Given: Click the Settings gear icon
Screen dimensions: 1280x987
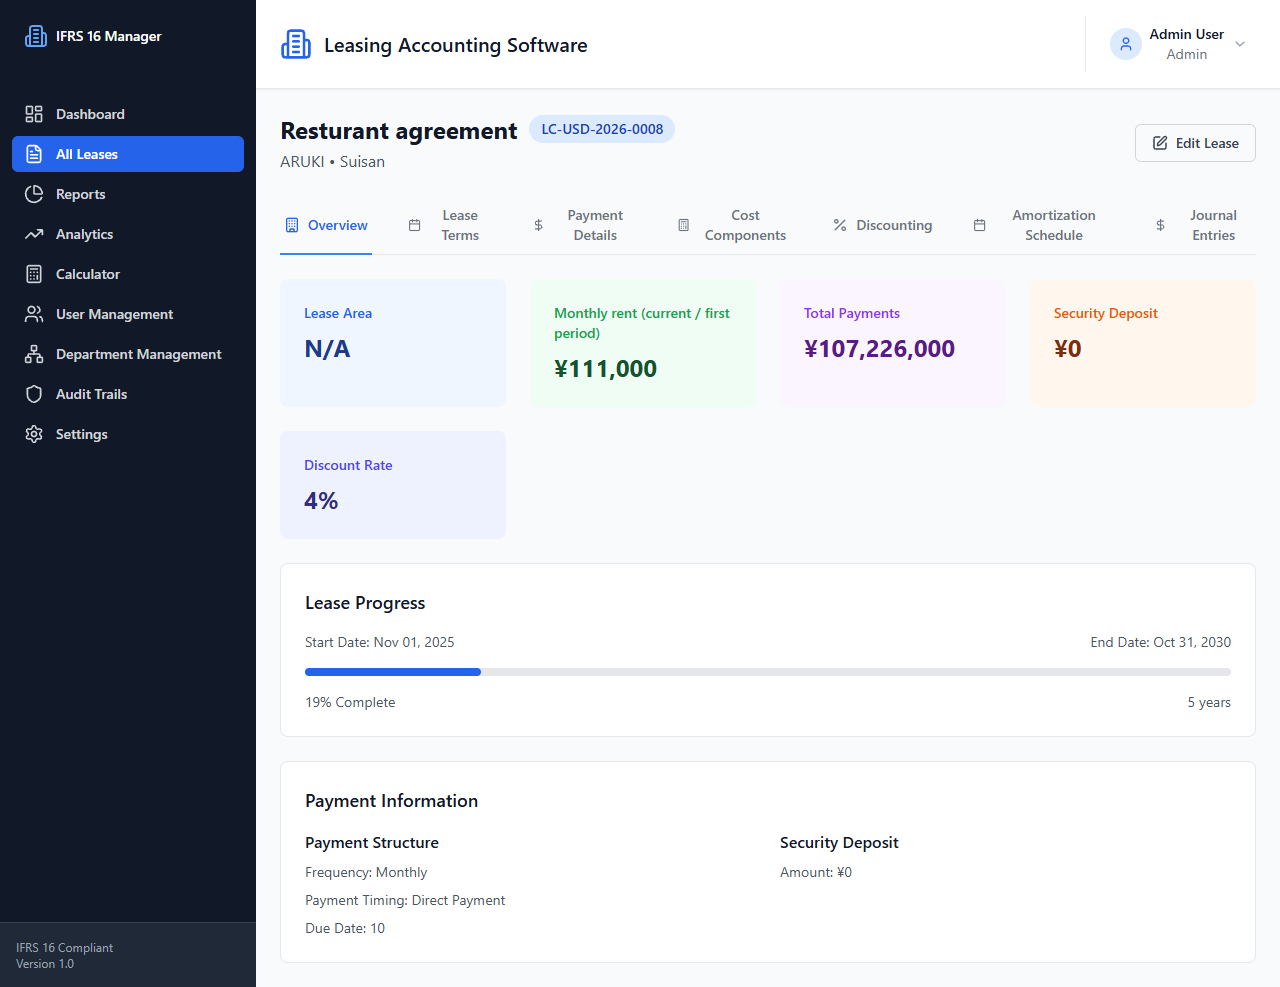Looking at the screenshot, I should [34, 434].
